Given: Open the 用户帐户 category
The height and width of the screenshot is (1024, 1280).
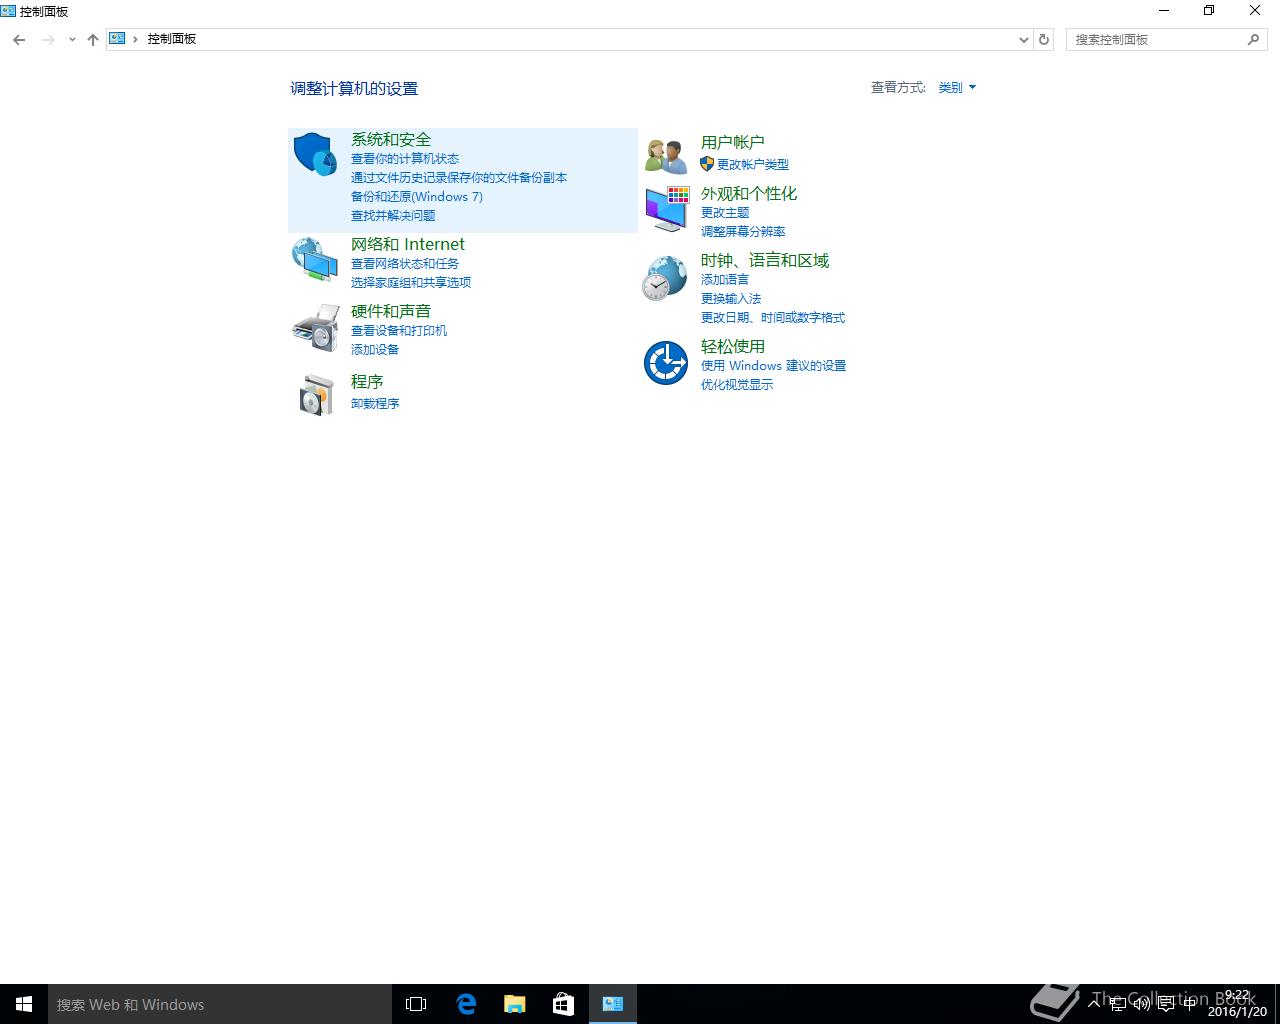Looking at the screenshot, I should point(733,142).
